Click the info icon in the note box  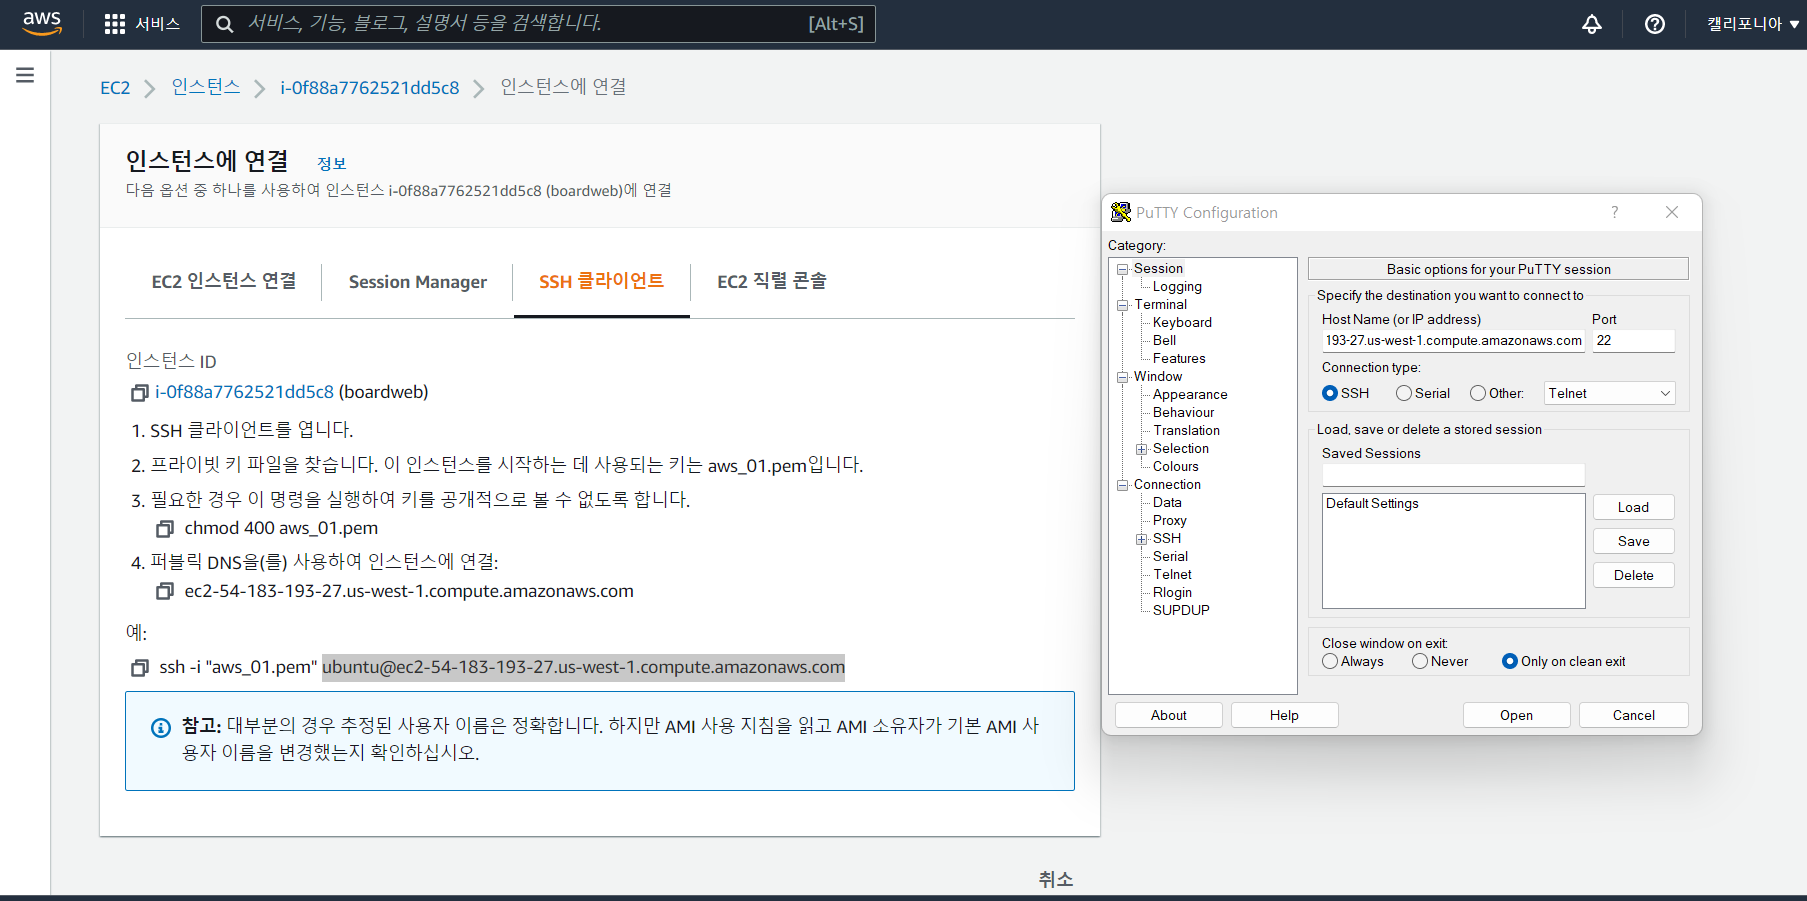click(x=161, y=728)
